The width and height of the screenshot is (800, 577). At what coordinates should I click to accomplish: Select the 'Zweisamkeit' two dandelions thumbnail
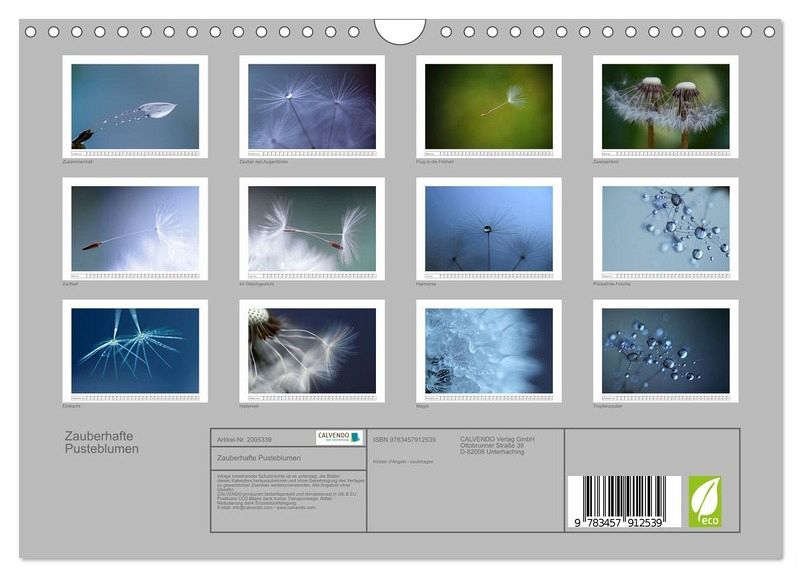pos(665,106)
